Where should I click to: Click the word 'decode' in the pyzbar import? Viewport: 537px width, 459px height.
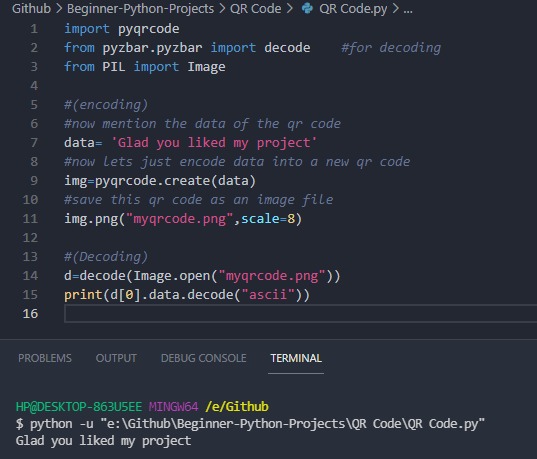tap(287, 48)
